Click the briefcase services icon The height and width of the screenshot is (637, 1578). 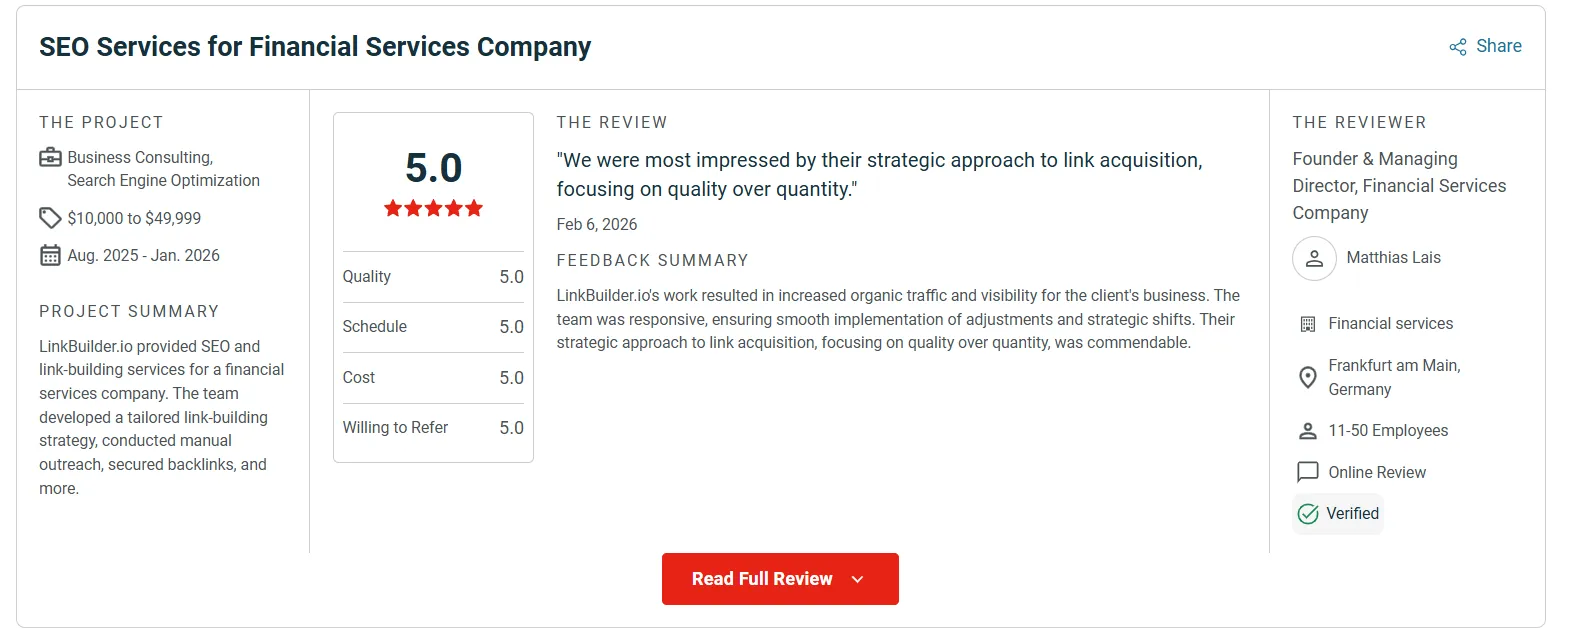[50, 157]
